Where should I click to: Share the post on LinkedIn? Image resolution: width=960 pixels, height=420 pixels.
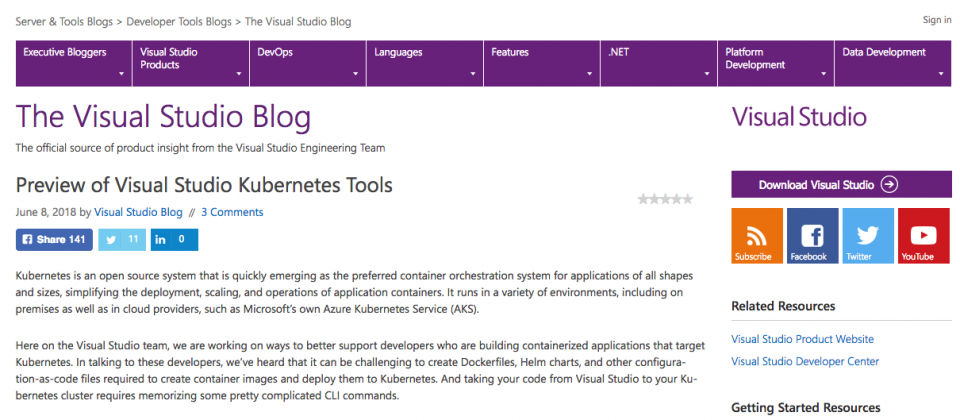[x=174, y=240]
